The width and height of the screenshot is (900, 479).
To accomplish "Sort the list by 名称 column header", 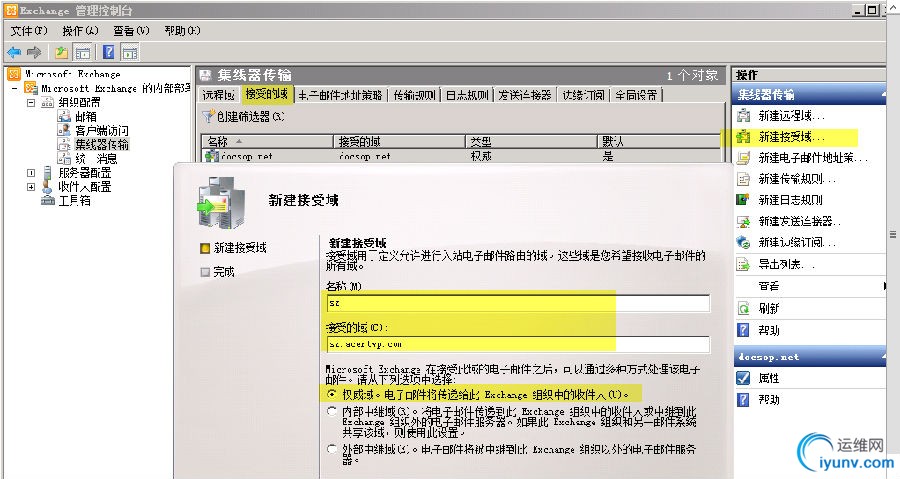I will 267,141.
